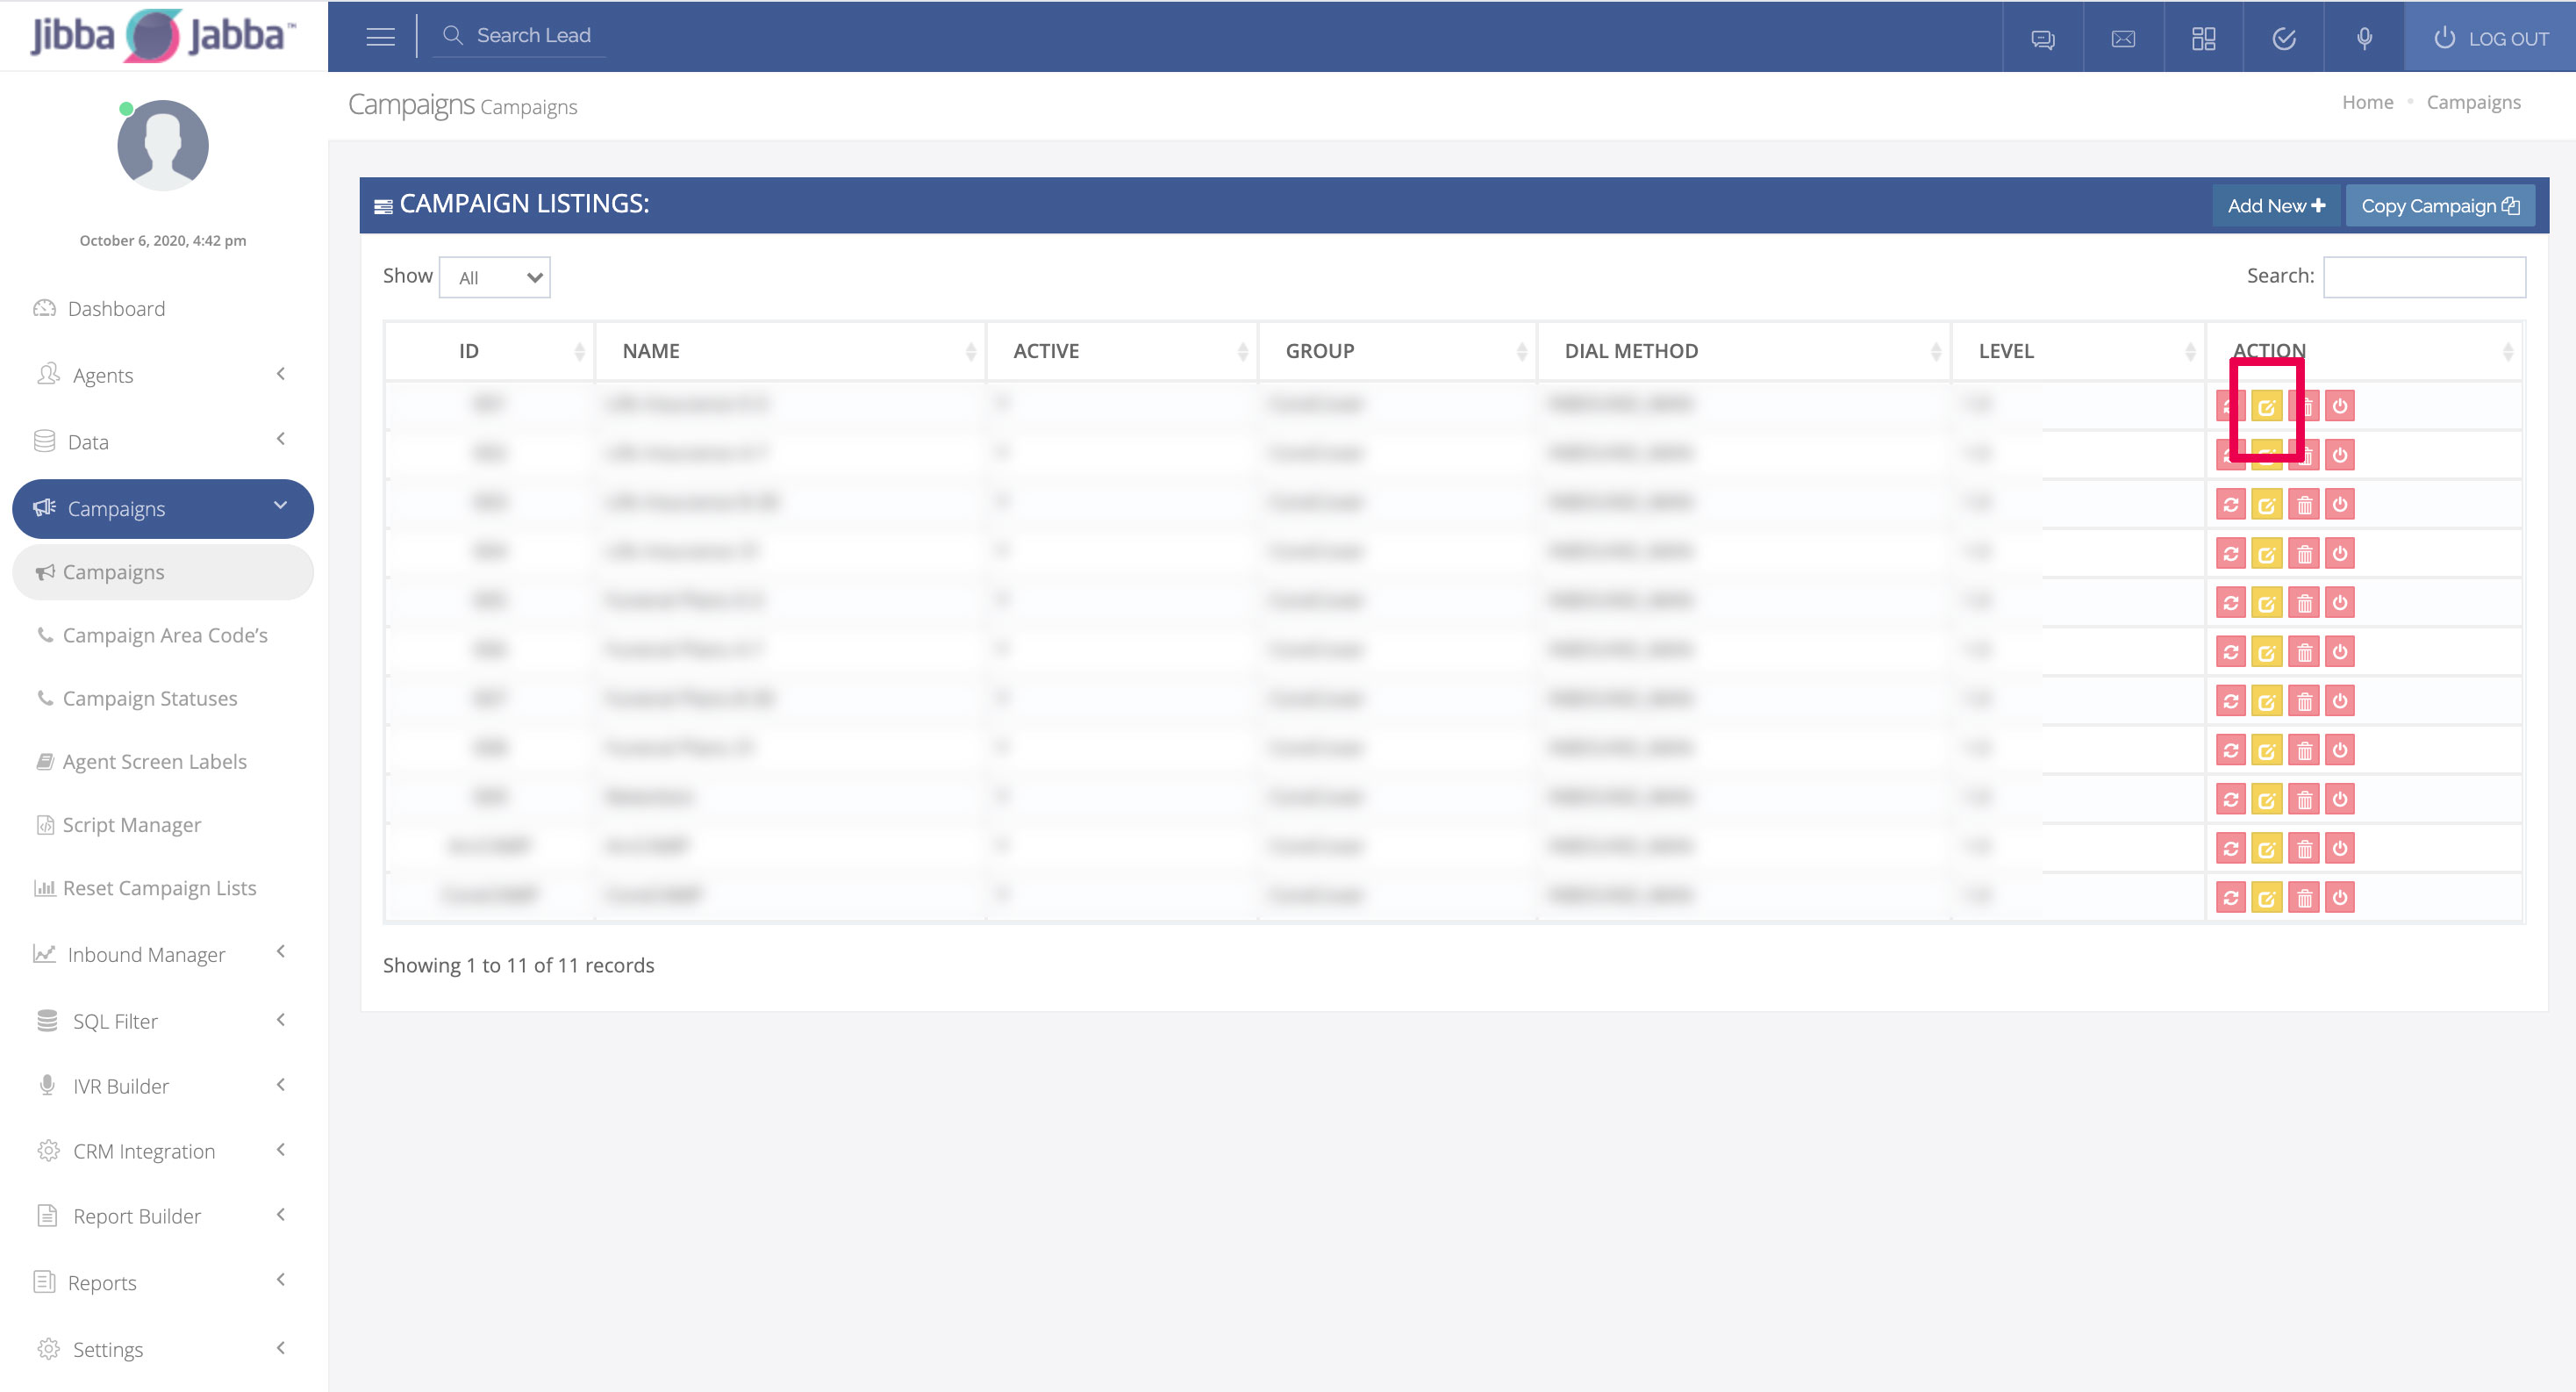Screen dimensions: 2576x1392
Task: Click the table Search input field
Action: pyautogui.click(x=2423, y=277)
